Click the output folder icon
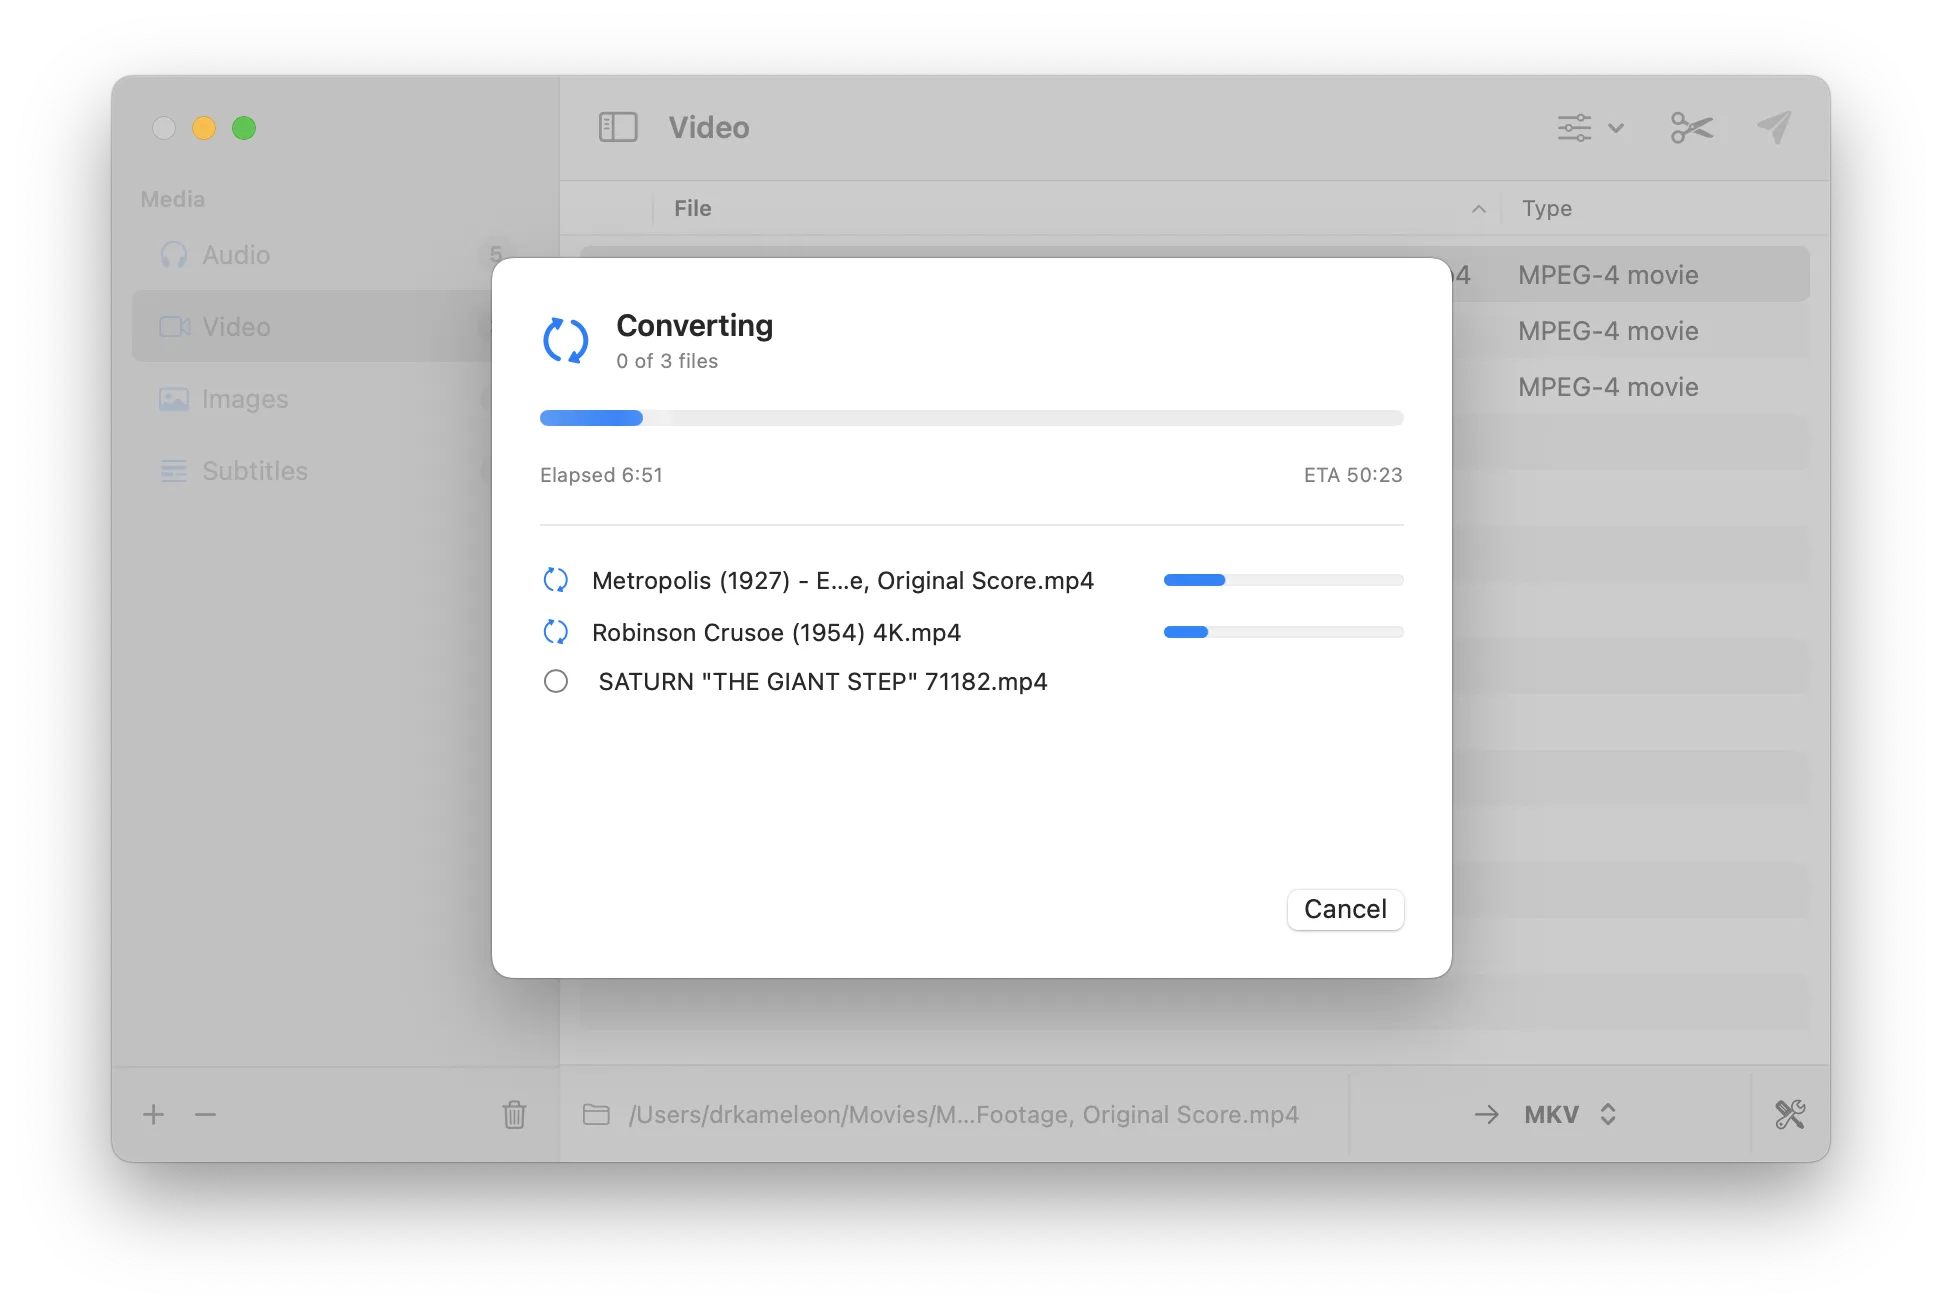Image resolution: width=1942 pixels, height=1310 pixels. (x=596, y=1114)
